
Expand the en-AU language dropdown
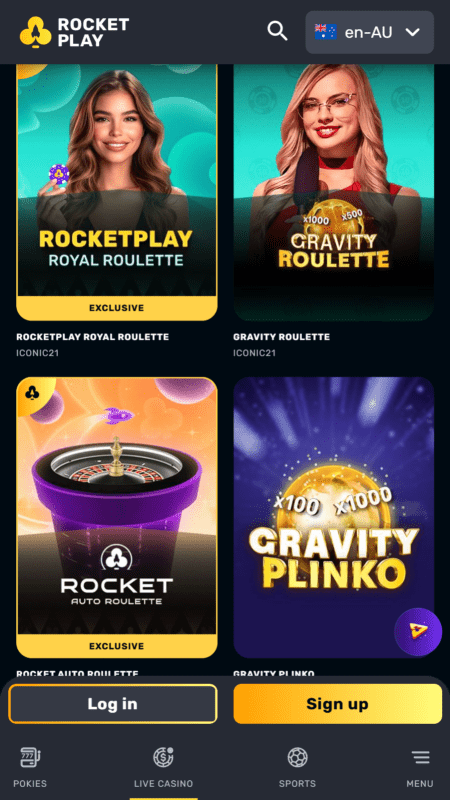coord(369,32)
